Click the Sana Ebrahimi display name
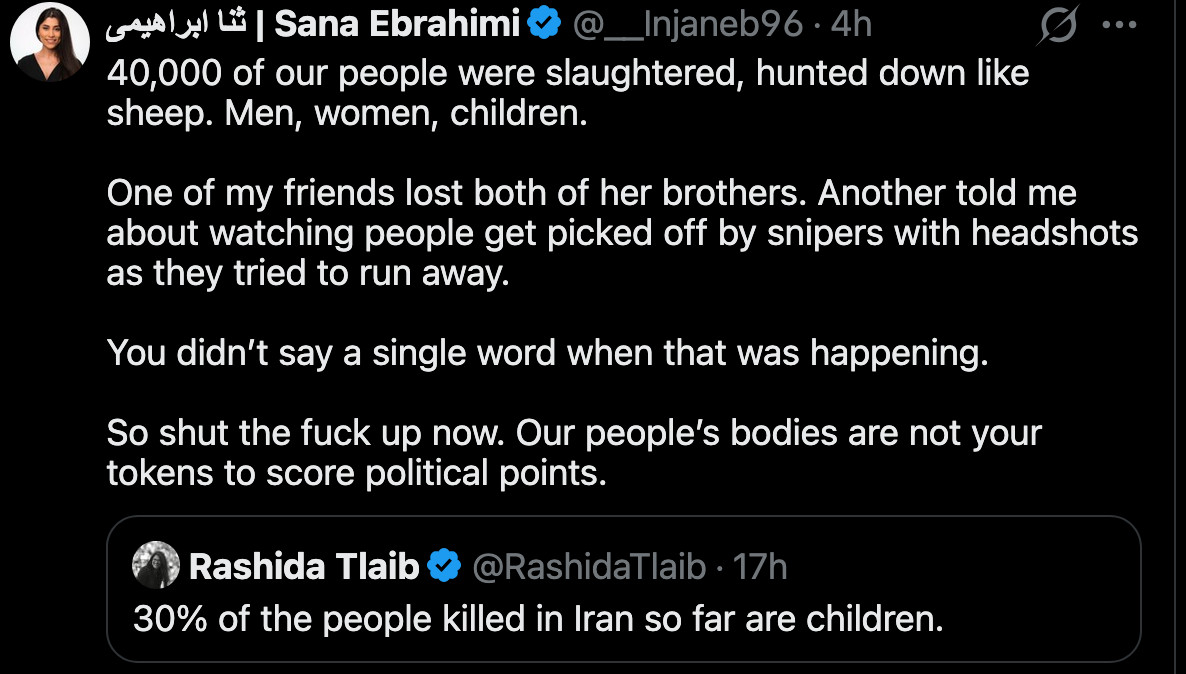This screenshot has width=1186, height=674. click(397, 25)
